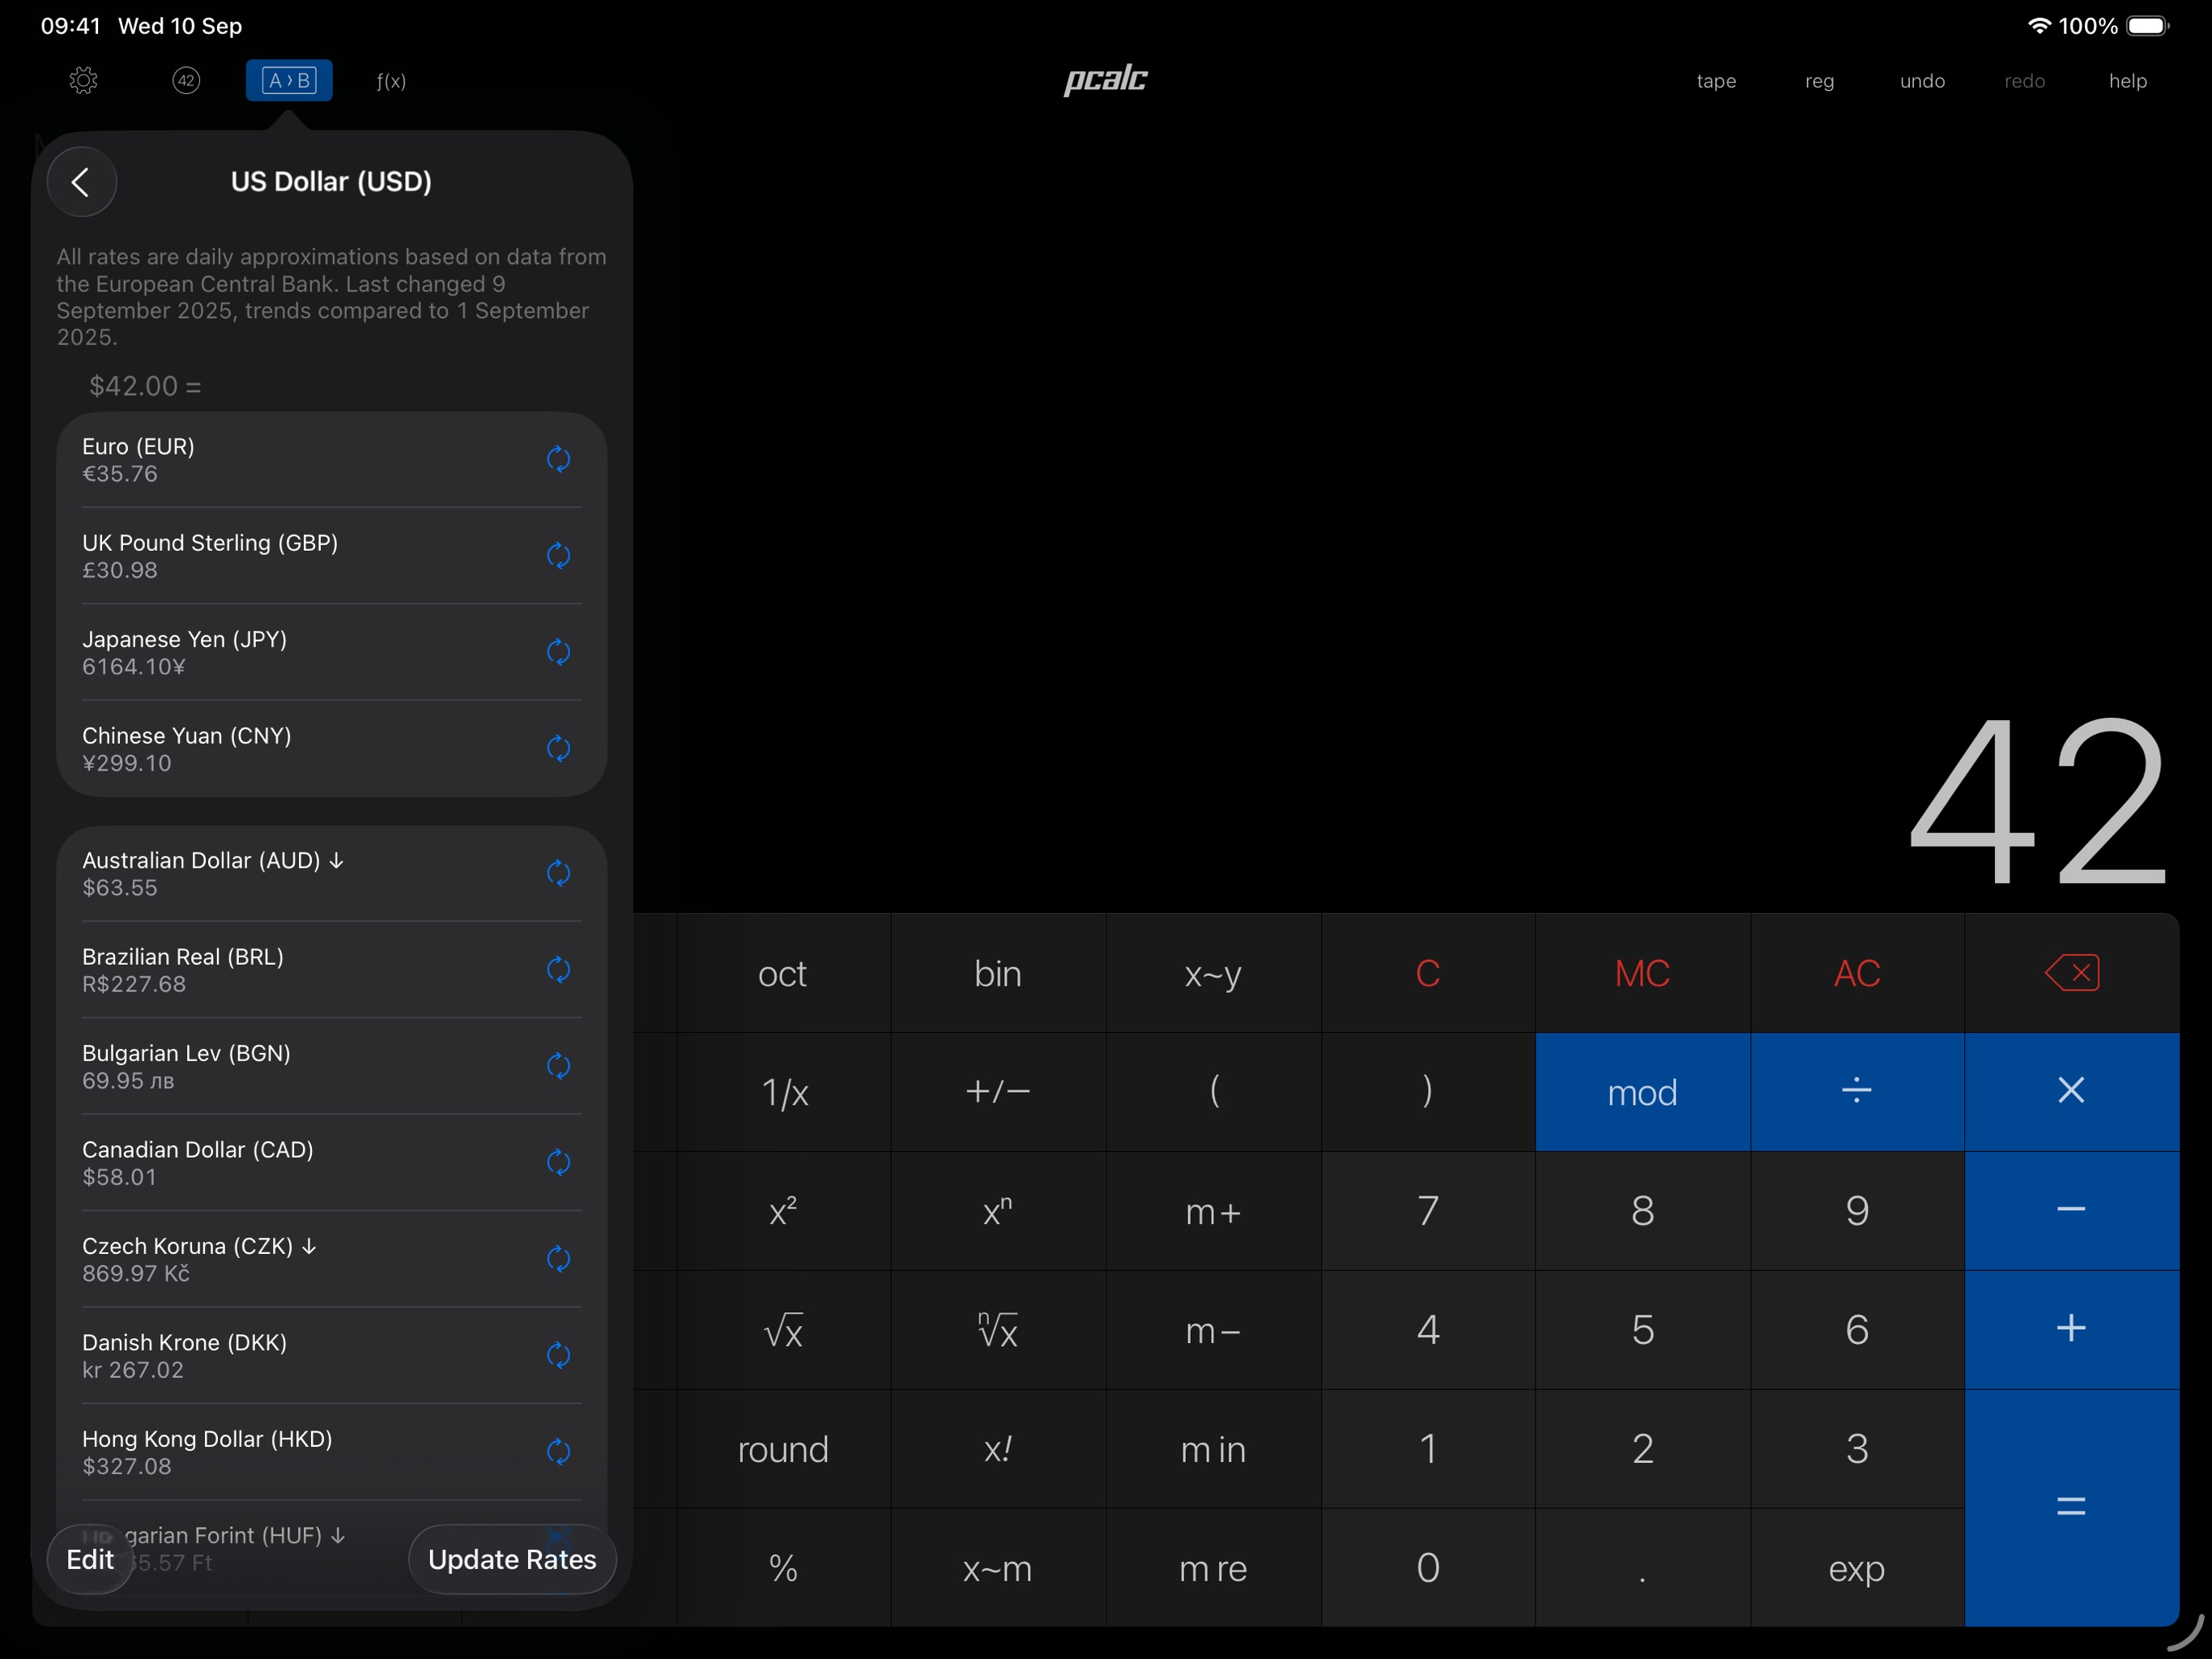Tap the x~y swap key

[x=1213, y=973]
